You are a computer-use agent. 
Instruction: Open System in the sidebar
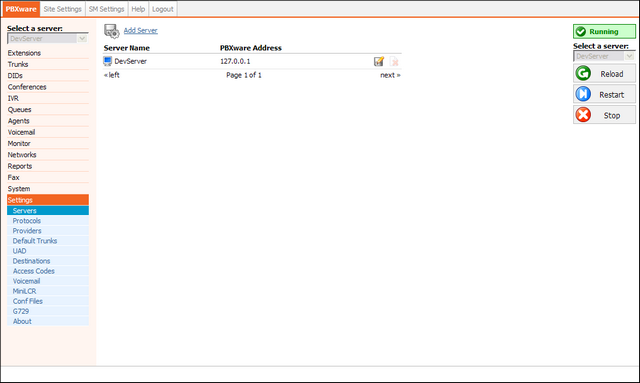coord(48,189)
